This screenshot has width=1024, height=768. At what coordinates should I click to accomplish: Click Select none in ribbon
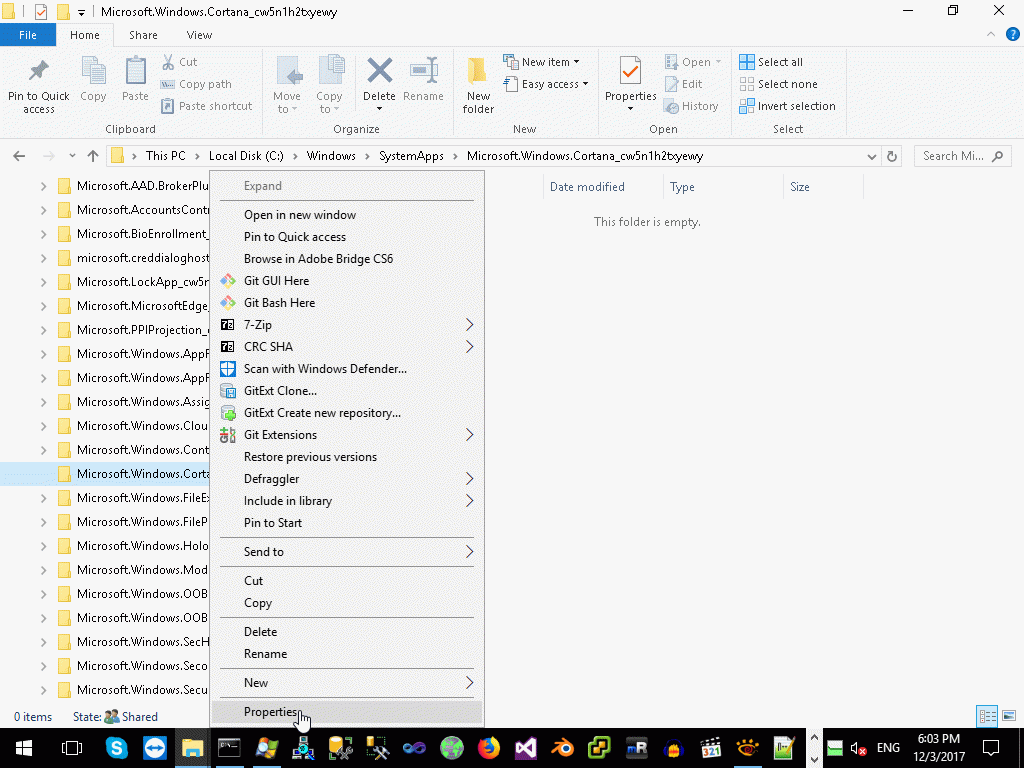(778, 84)
